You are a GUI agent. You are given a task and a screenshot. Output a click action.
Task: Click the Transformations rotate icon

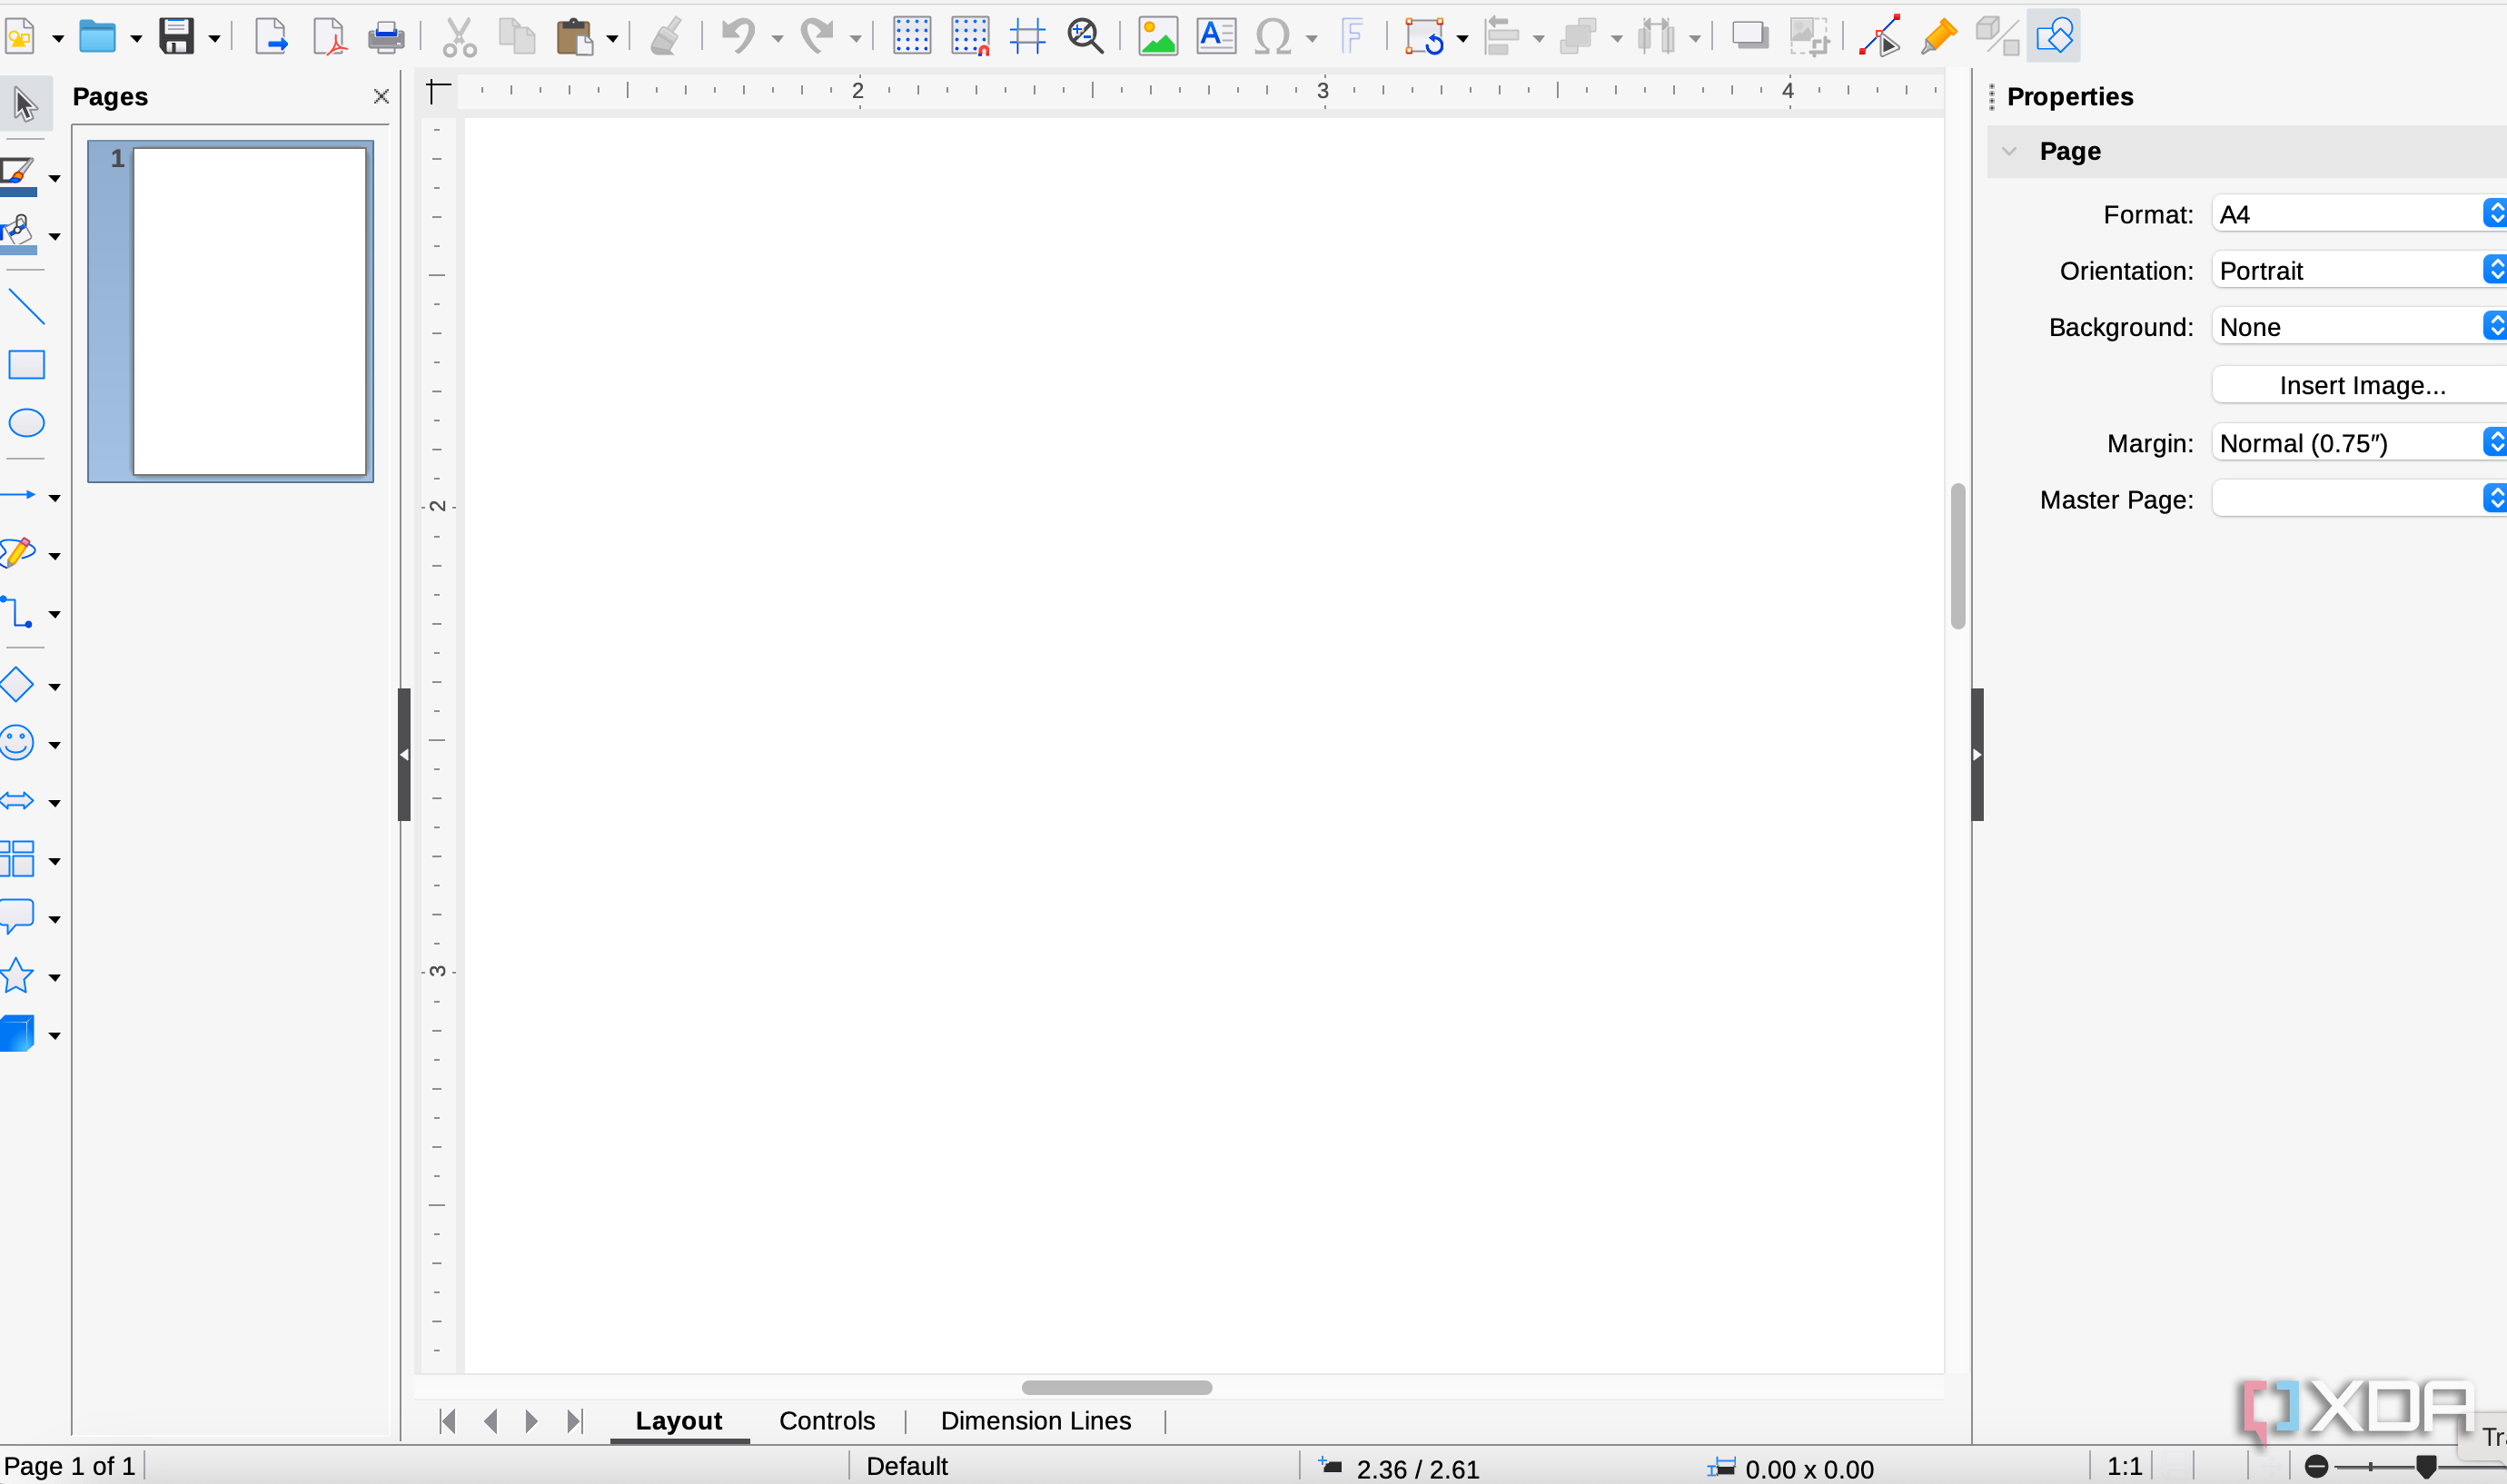click(1424, 37)
